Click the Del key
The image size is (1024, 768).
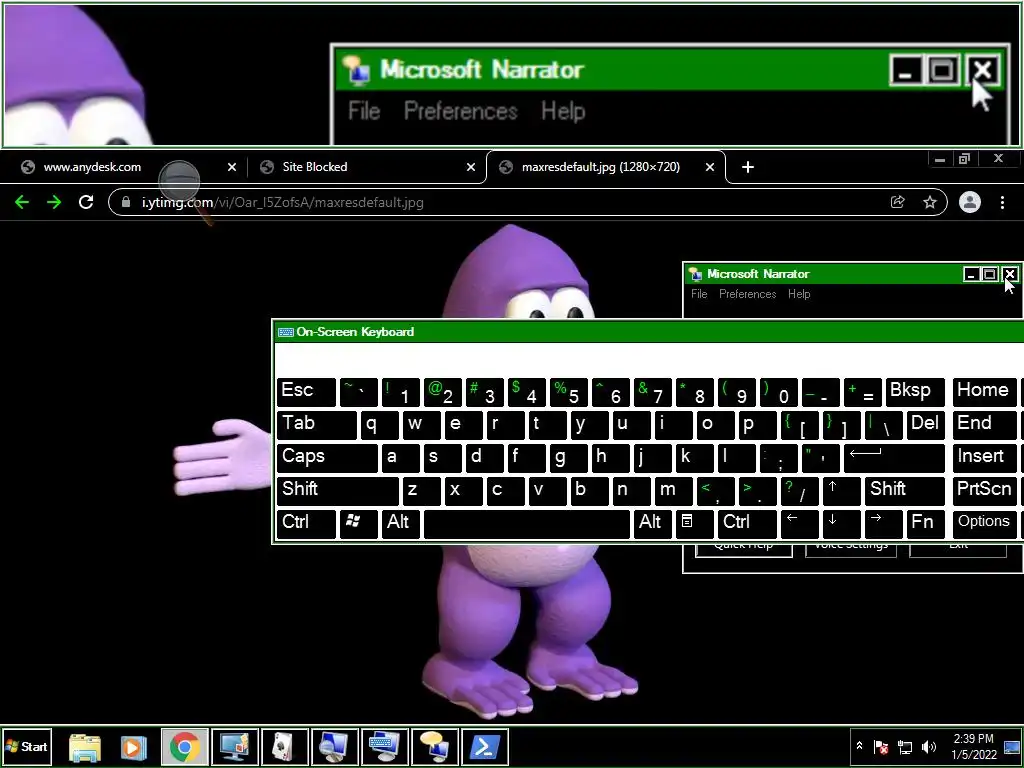(925, 425)
